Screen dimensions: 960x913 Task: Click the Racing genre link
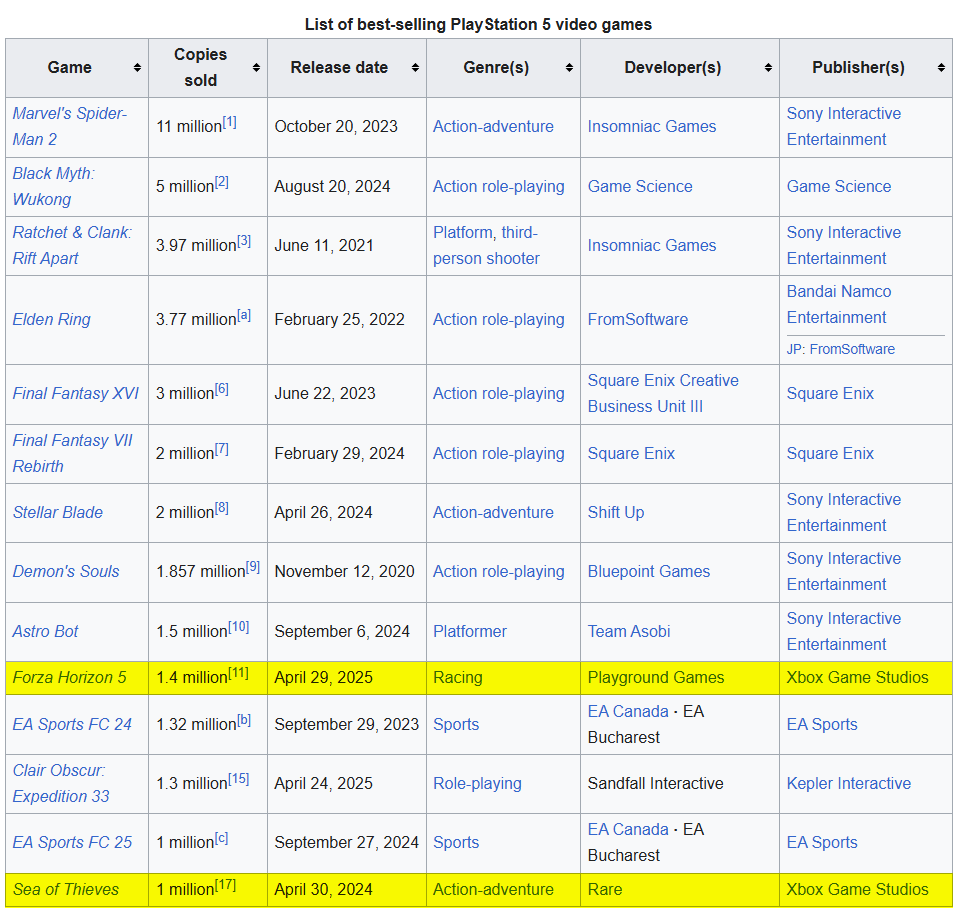coord(458,677)
